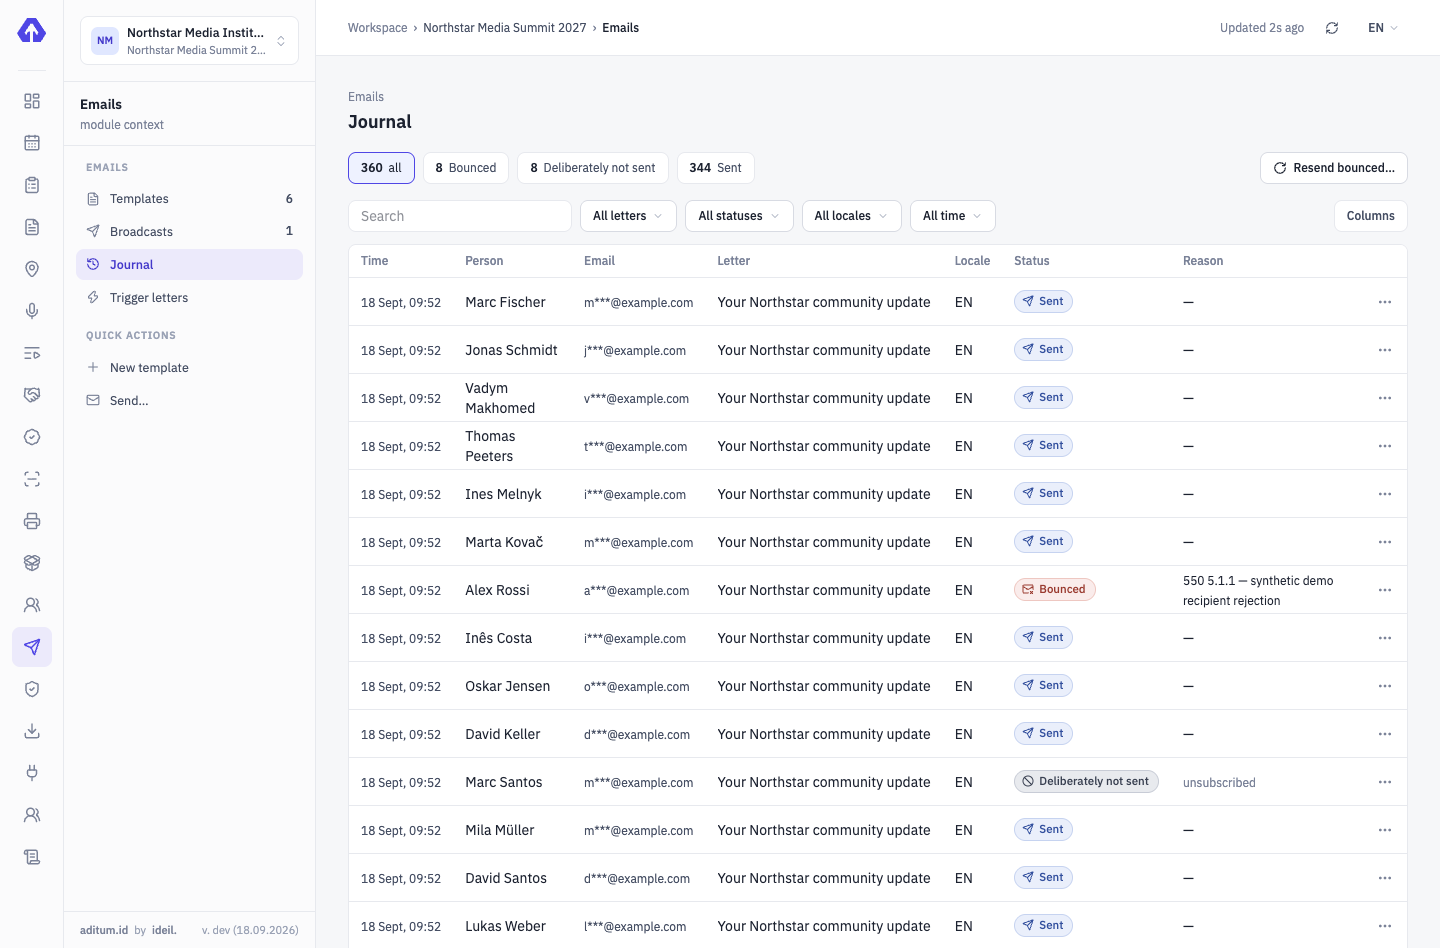Viewport: 1440px width, 948px height.
Task: Open the badge-check icon in rail
Action: 32,437
